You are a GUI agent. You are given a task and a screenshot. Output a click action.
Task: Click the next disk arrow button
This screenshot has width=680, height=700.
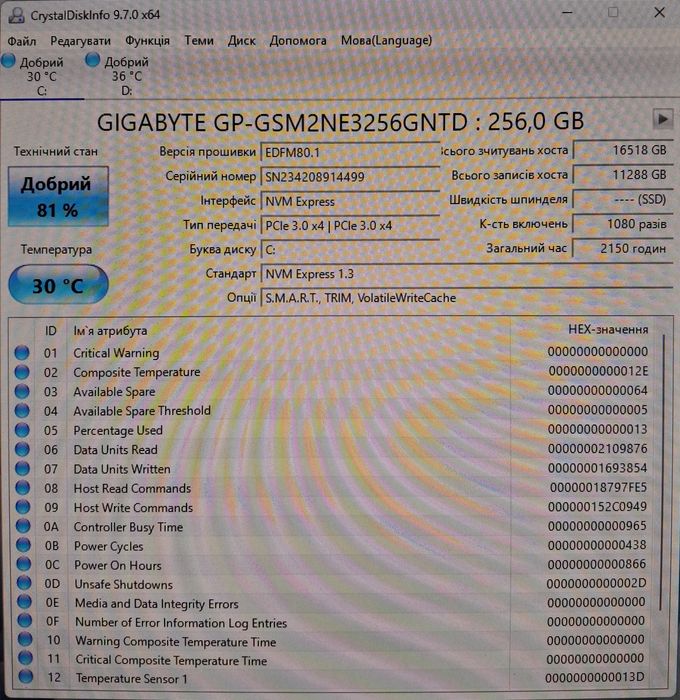click(x=663, y=119)
